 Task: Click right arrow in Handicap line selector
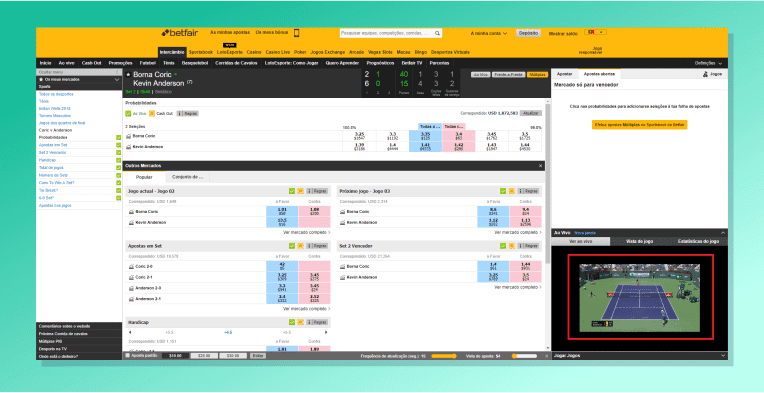pos(326,332)
